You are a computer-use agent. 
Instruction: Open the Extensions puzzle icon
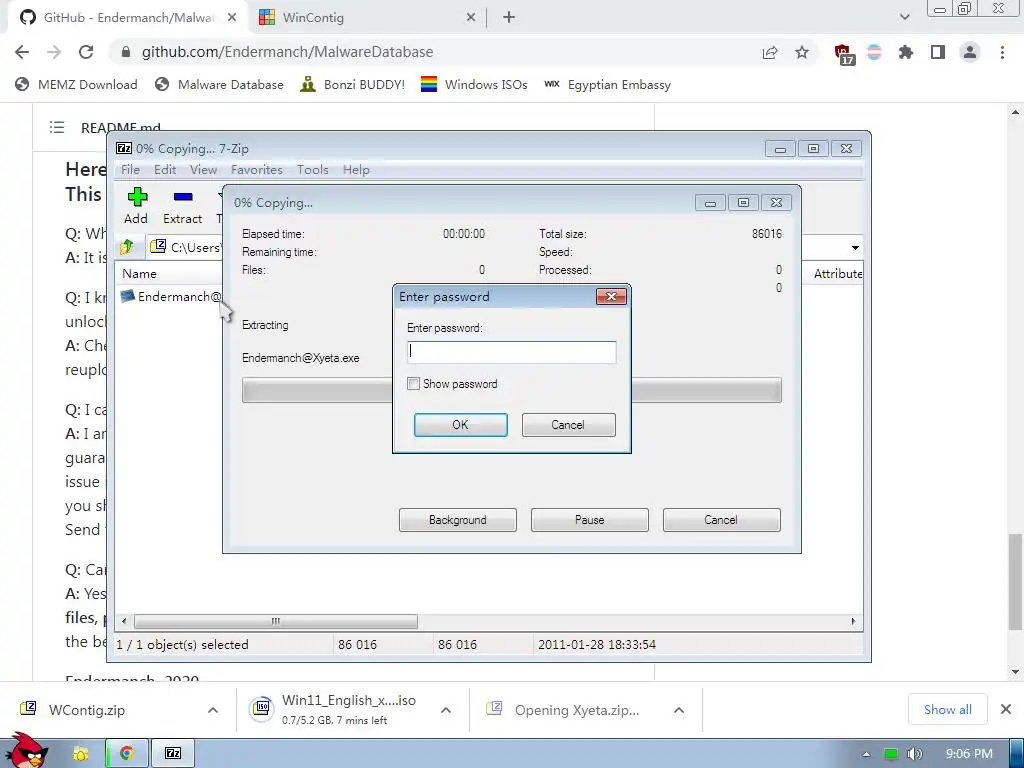click(905, 52)
